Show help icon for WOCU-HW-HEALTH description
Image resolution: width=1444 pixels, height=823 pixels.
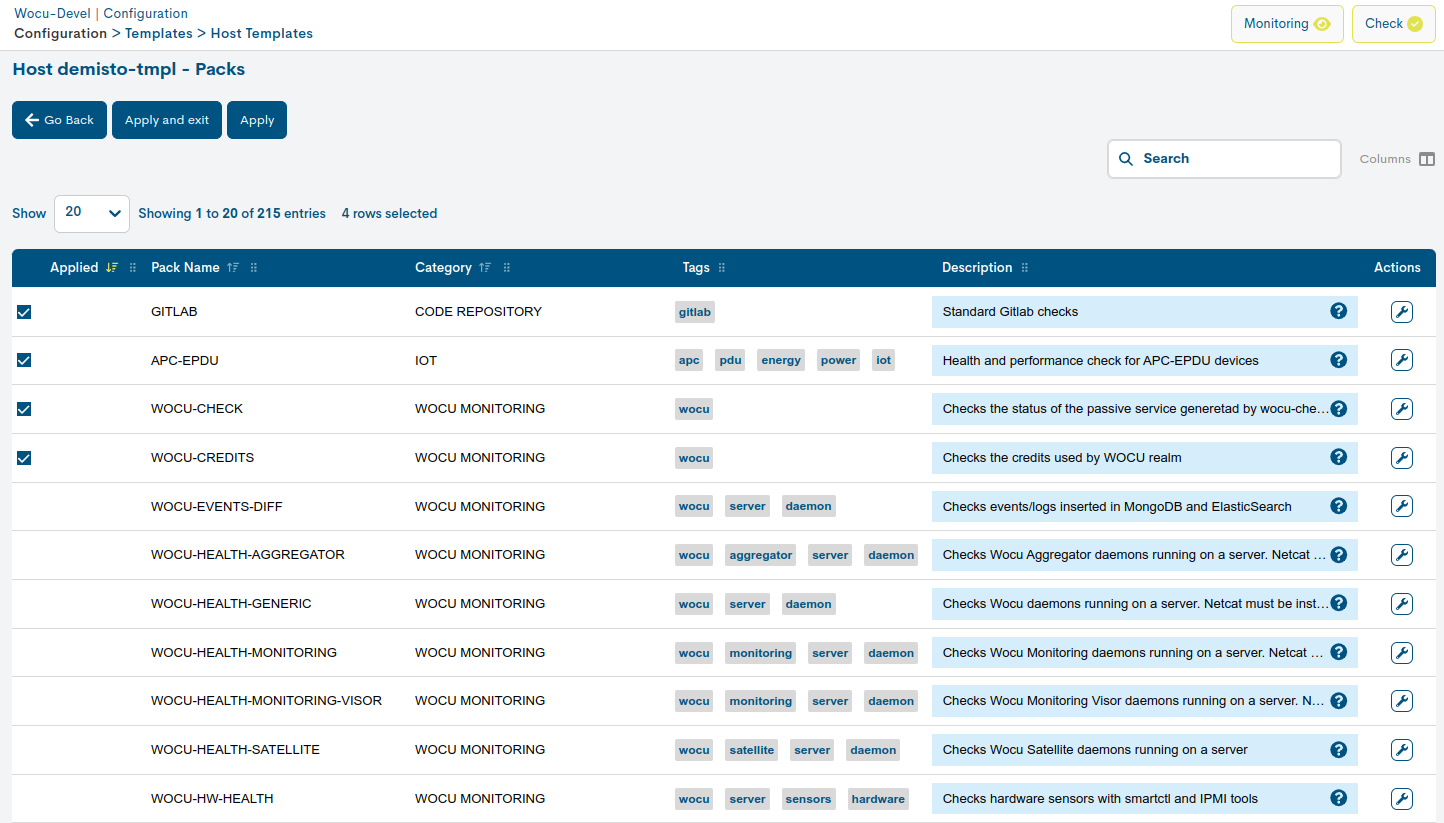1339,798
